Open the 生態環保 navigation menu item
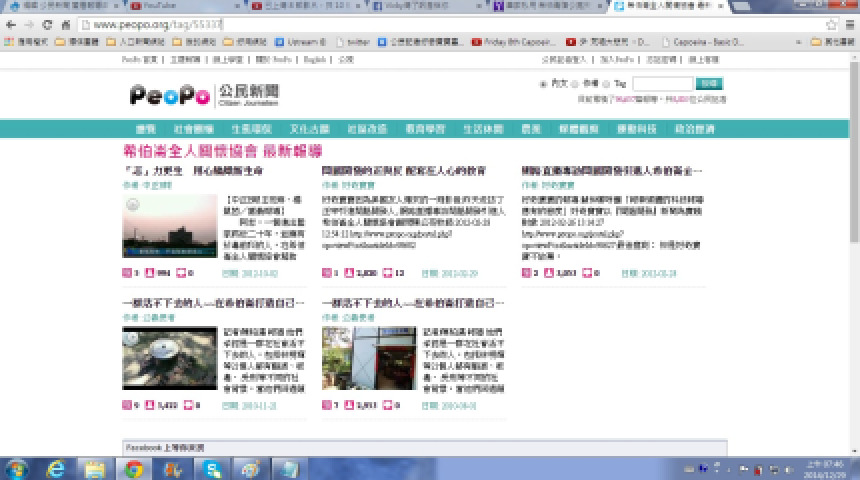 (x=251, y=129)
